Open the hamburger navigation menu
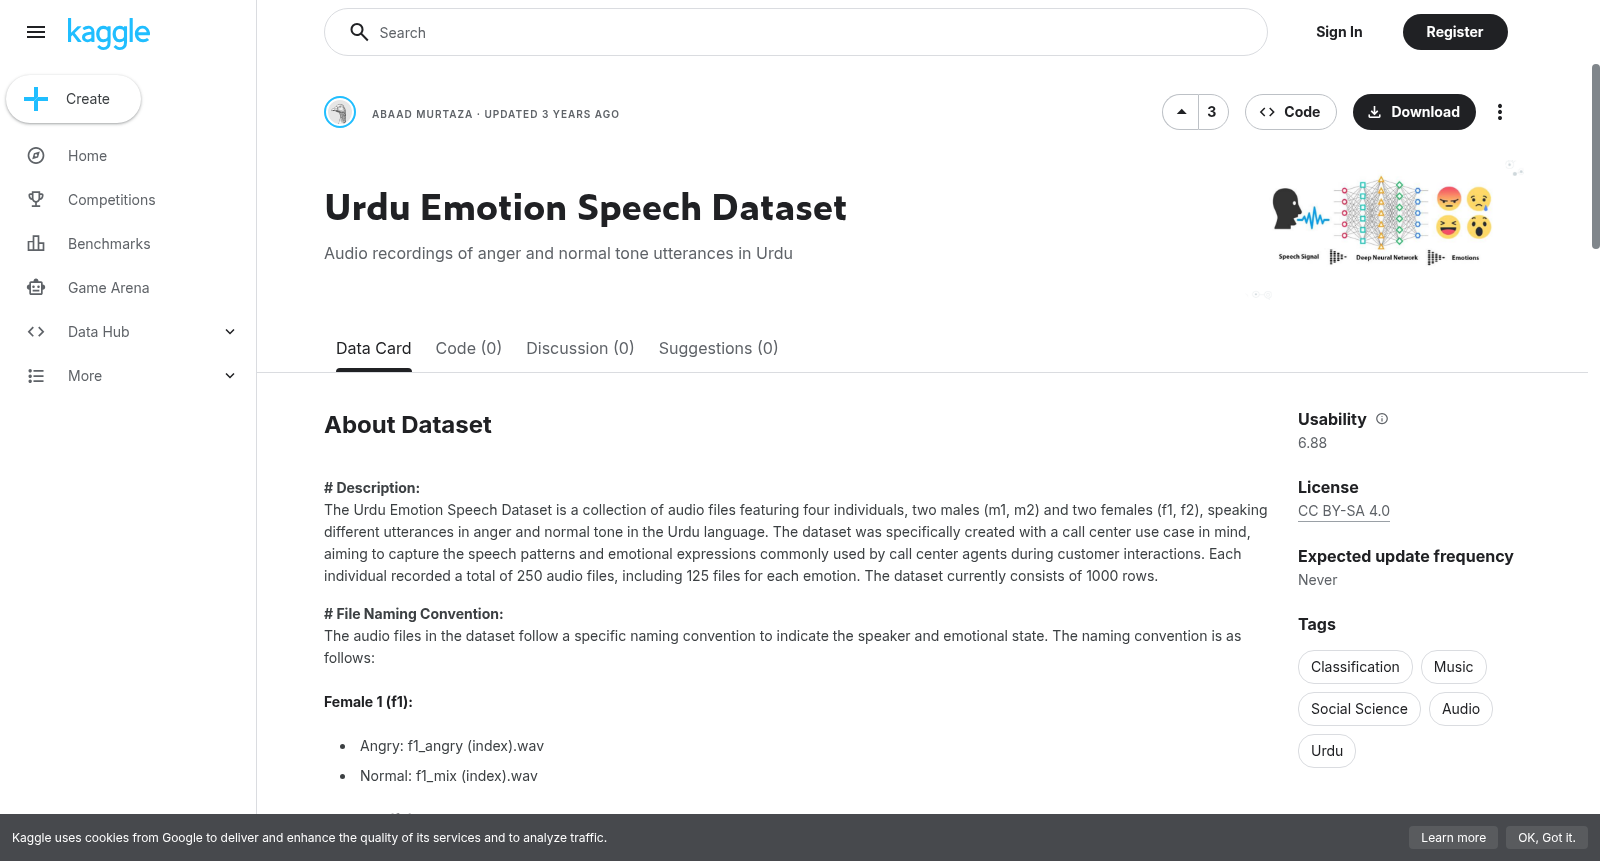 coord(36,32)
